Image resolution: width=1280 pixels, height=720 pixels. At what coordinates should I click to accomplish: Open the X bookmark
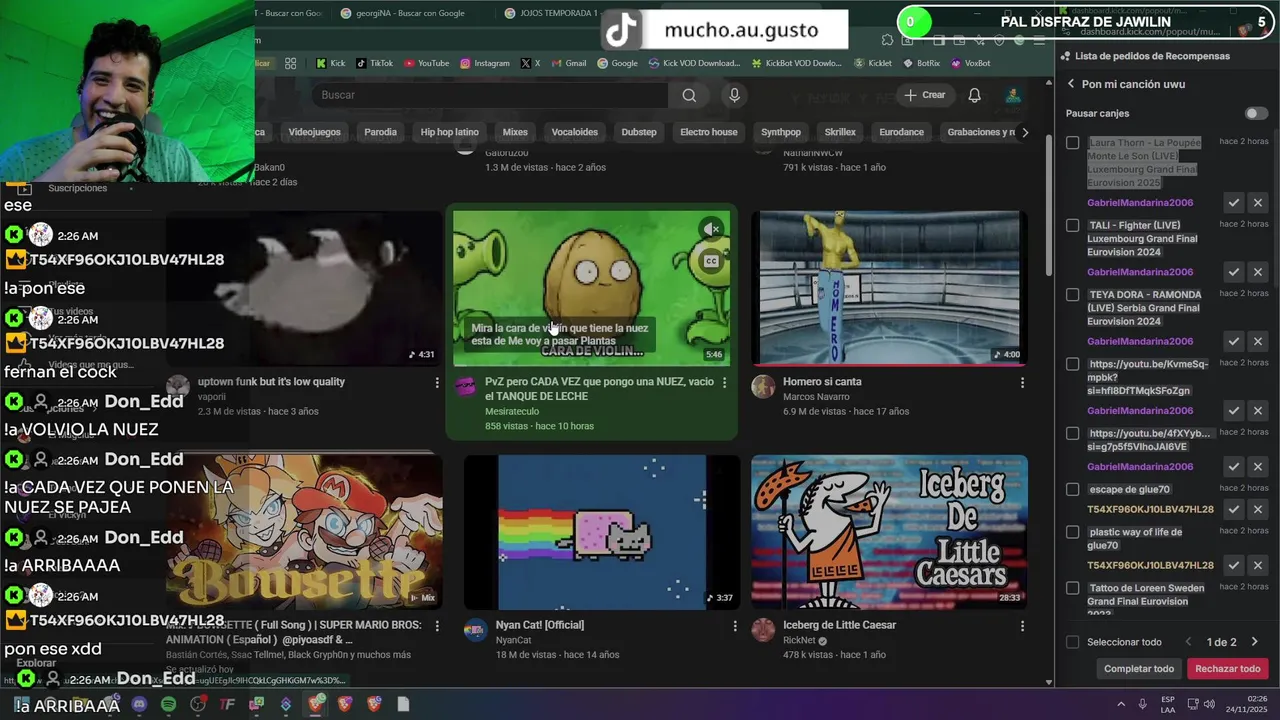coord(530,63)
